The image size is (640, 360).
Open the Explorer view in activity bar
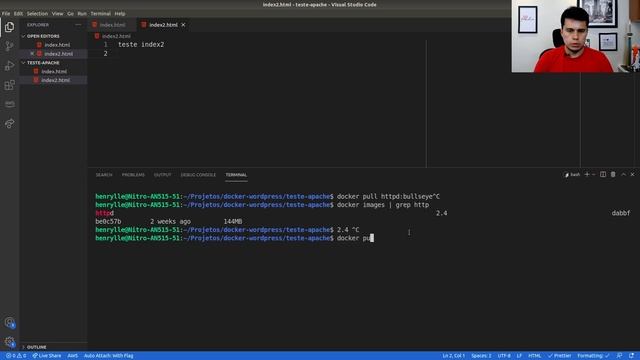point(9,27)
